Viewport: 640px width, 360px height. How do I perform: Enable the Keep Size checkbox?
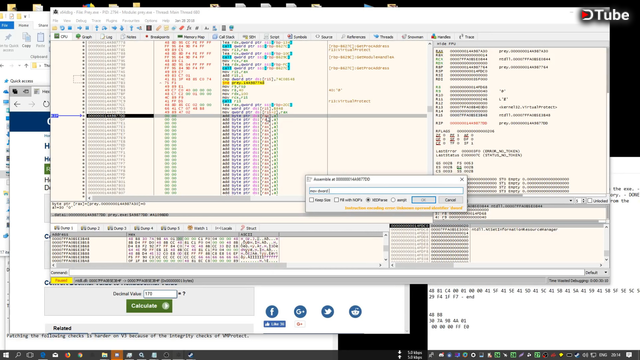pyautogui.click(x=312, y=200)
